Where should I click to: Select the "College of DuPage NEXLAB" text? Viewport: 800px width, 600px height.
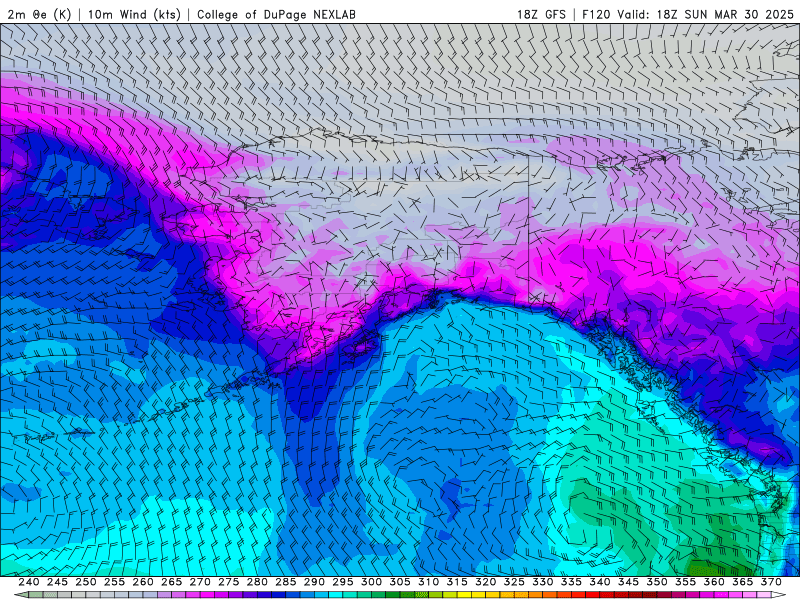[277, 14]
